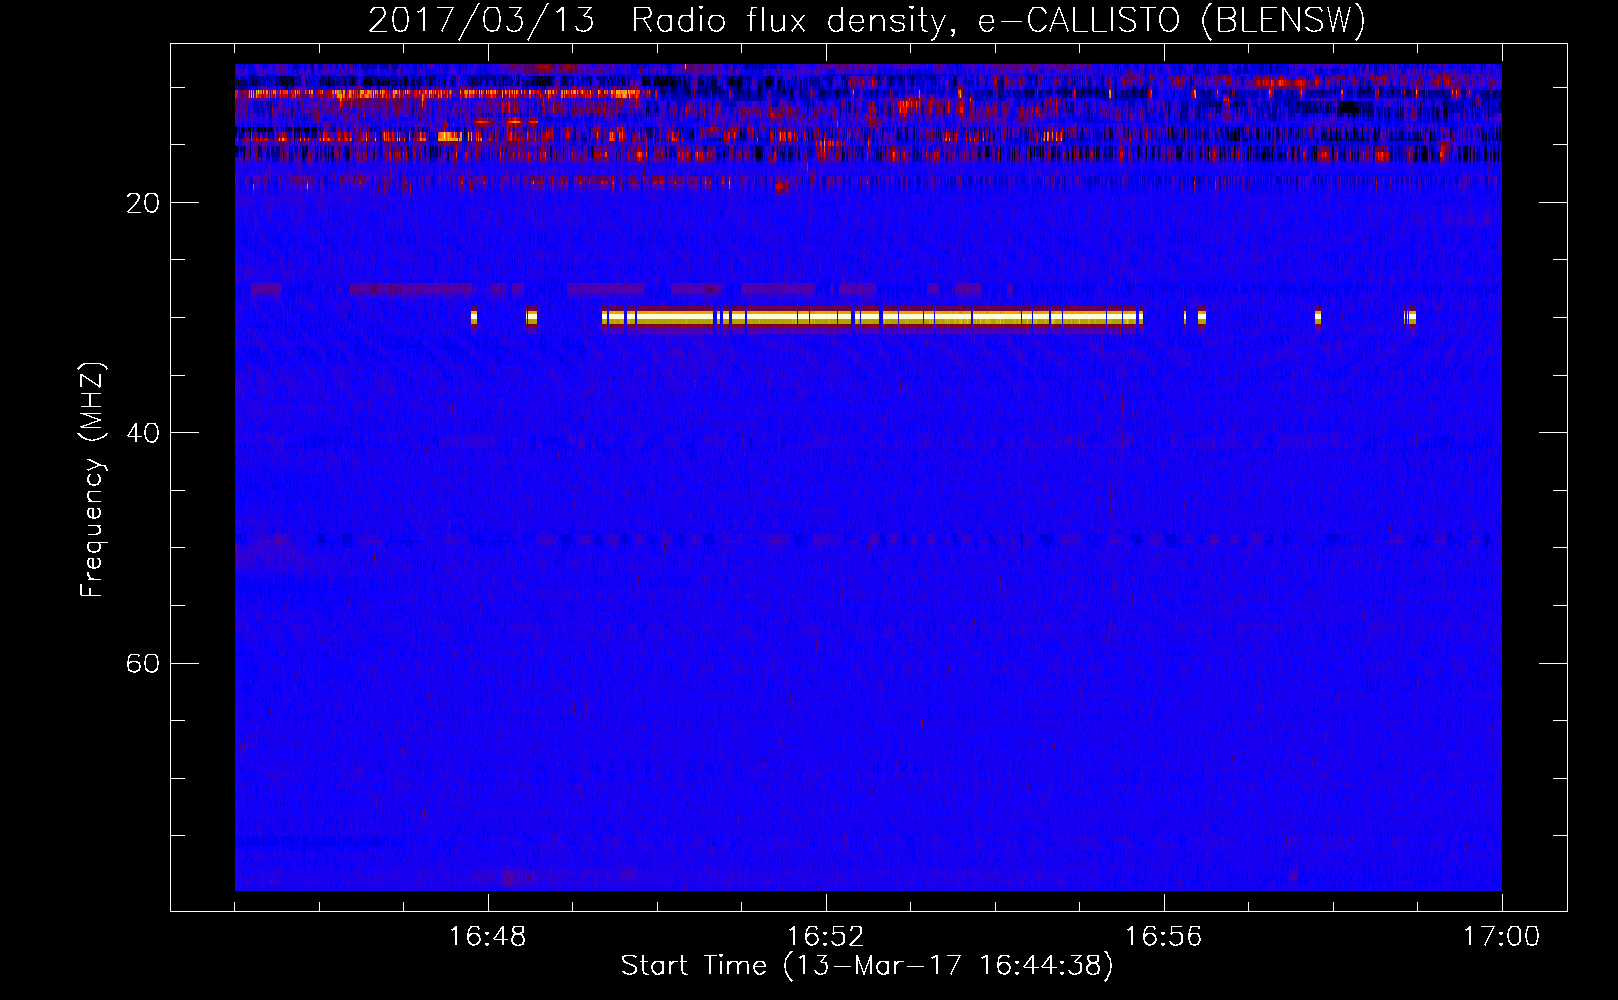Click the "Frequency (MHZ)" axis label
Image resolution: width=1618 pixels, height=1000 pixels.
coord(91,480)
